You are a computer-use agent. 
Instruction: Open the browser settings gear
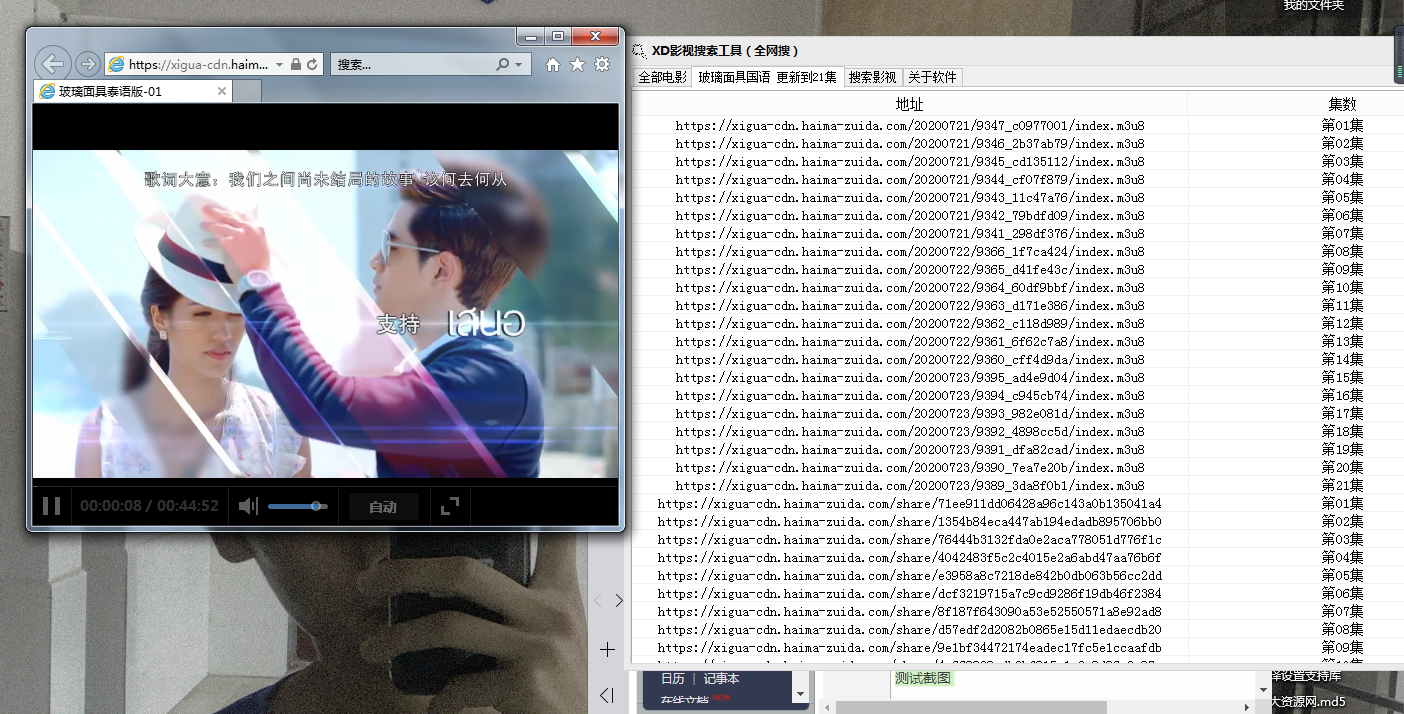coord(602,64)
